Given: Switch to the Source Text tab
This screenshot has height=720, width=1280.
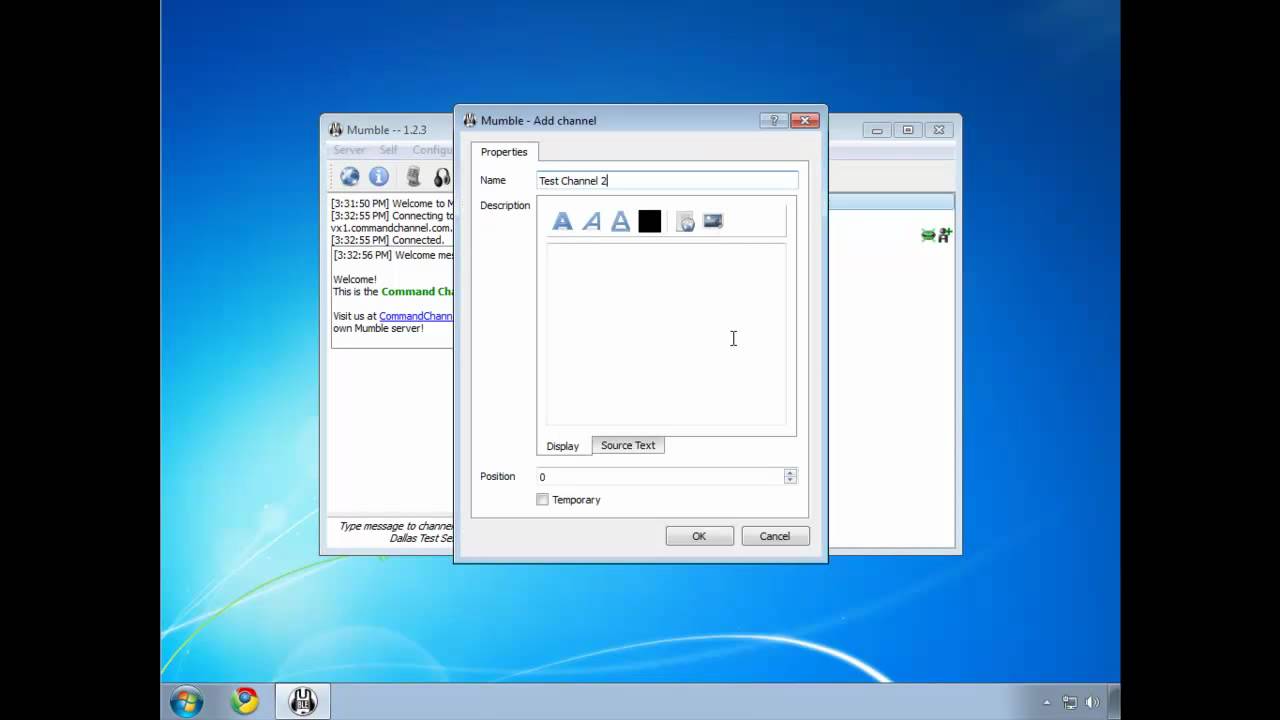Looking at the screenshot, I should (x=628, y=445).
